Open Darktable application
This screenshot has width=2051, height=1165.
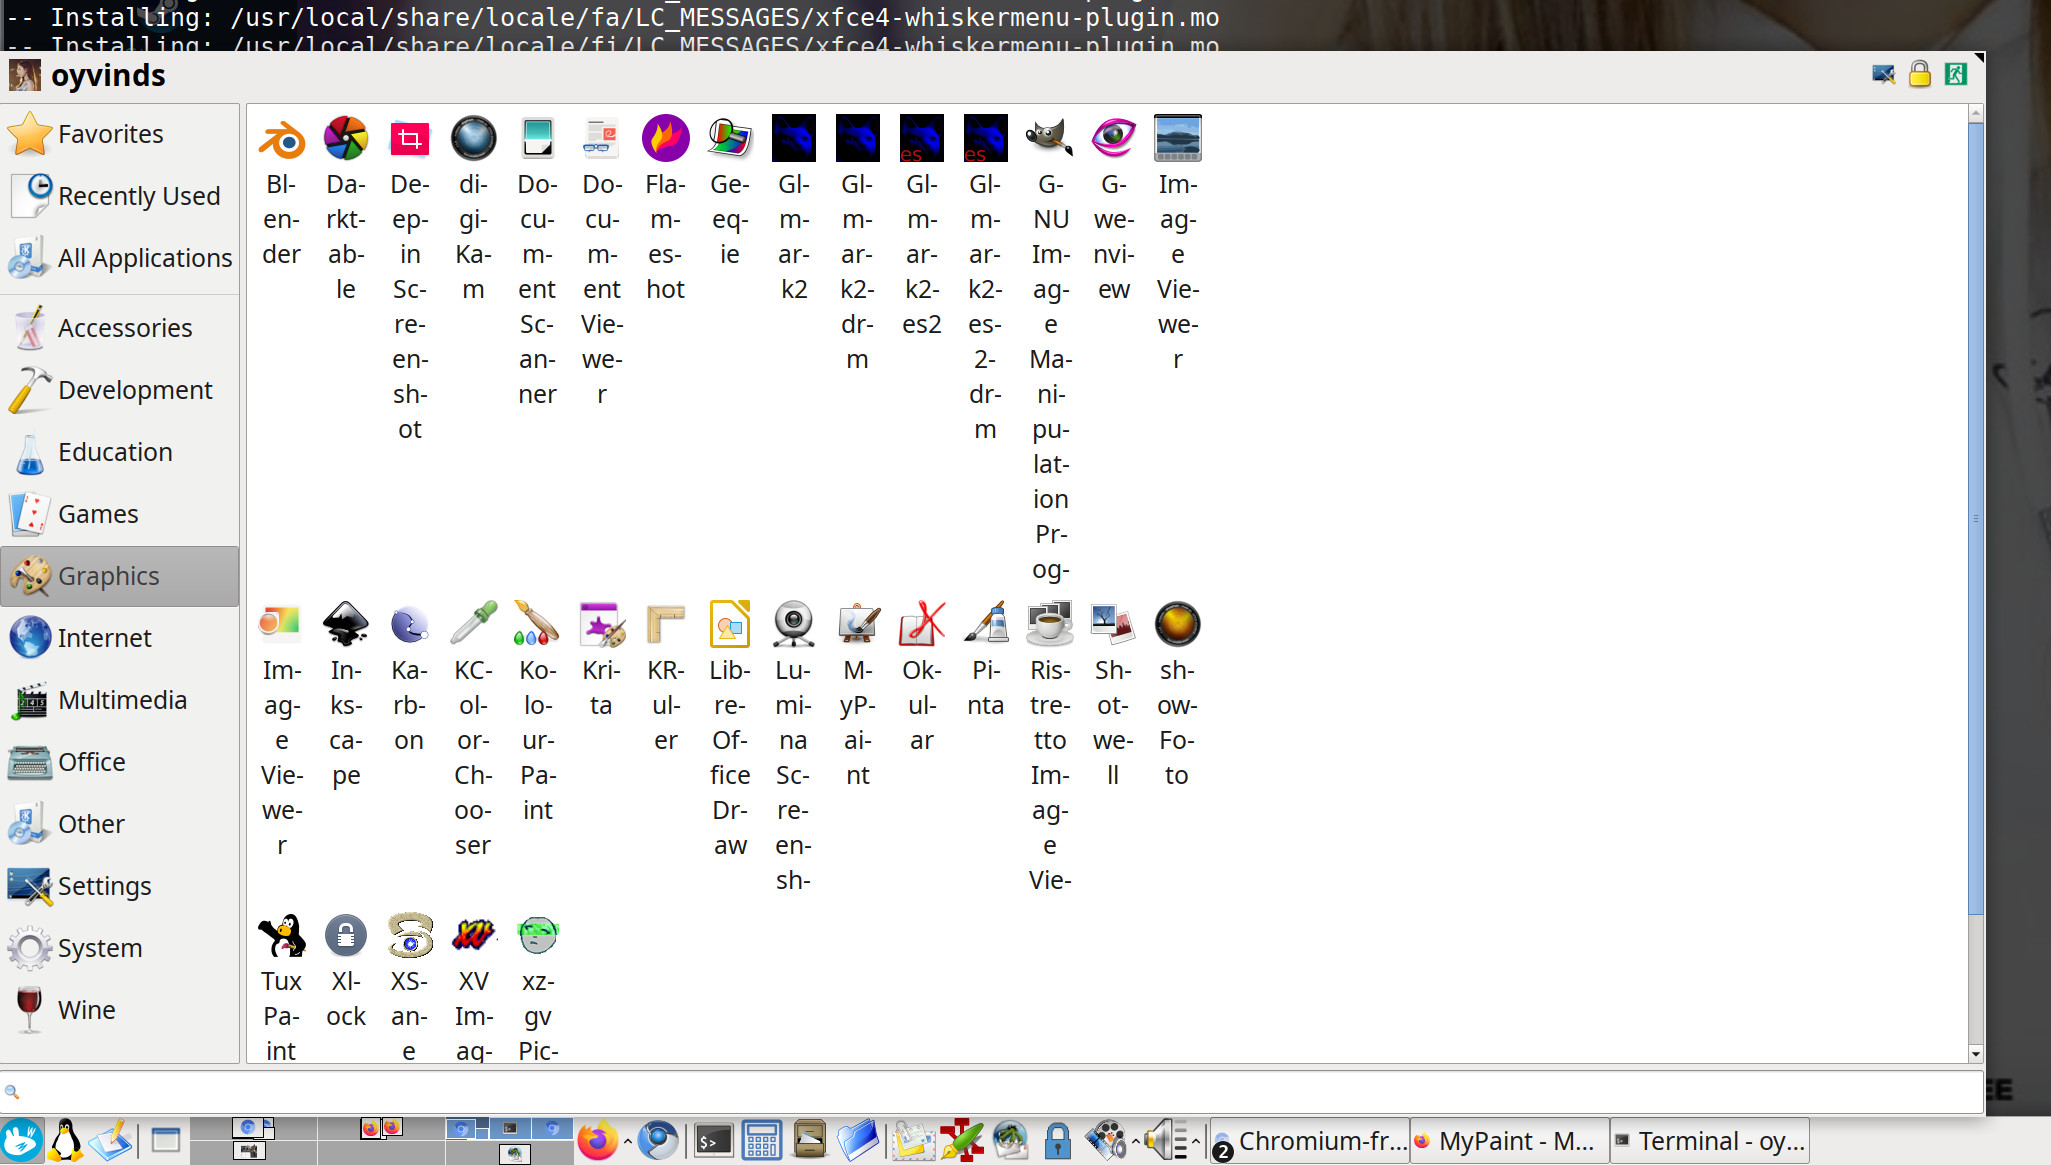(x=345, y=140)
